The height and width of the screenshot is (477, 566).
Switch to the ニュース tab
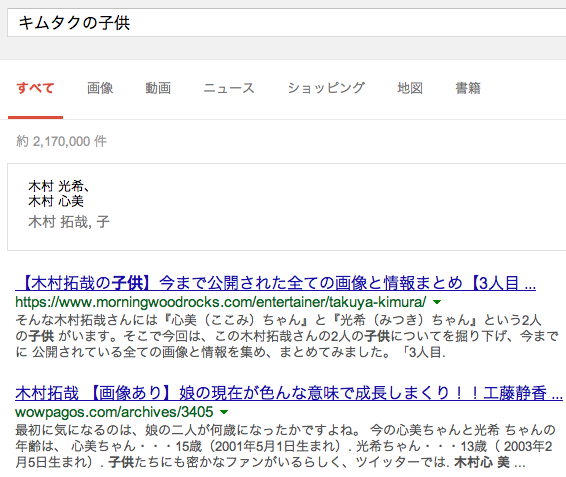pyautogui.click(x=229, y=88)
